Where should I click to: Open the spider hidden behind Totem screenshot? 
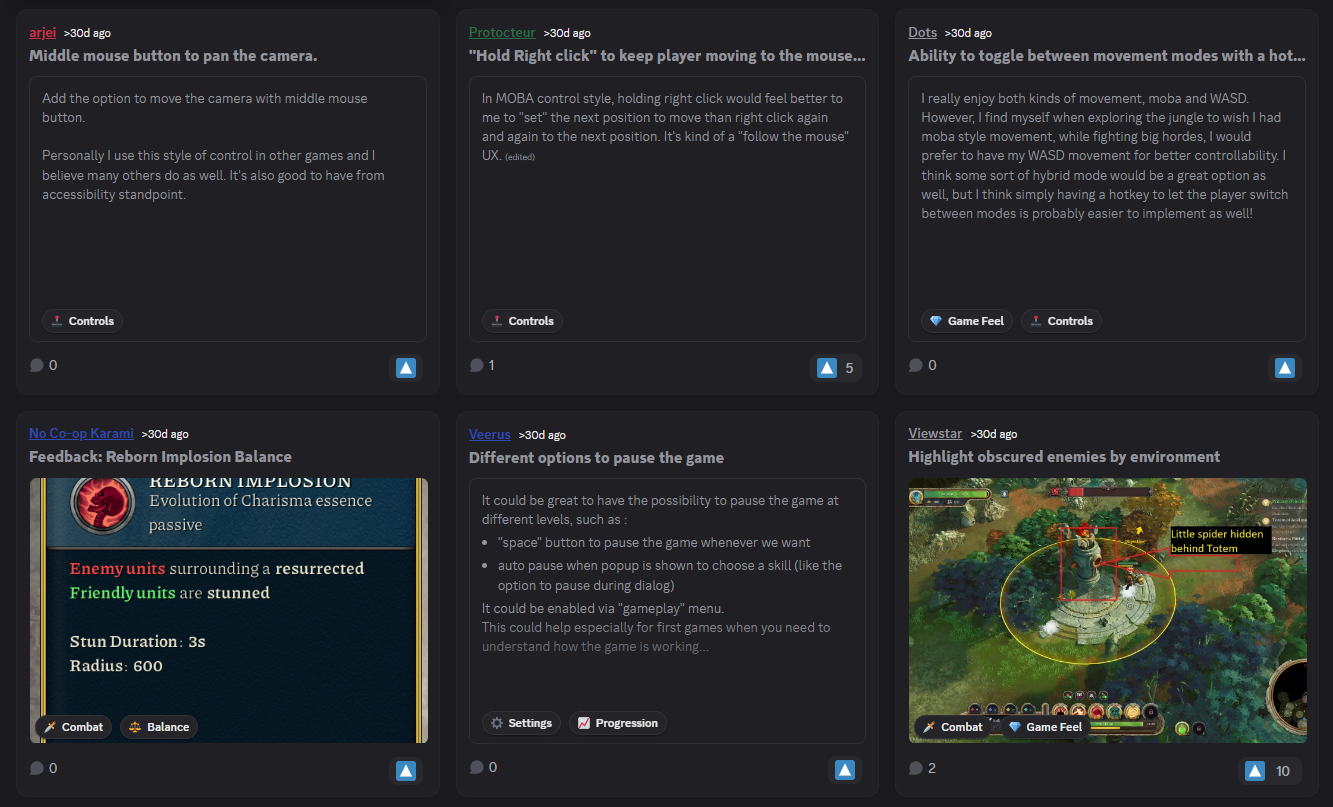point(1107,600)
